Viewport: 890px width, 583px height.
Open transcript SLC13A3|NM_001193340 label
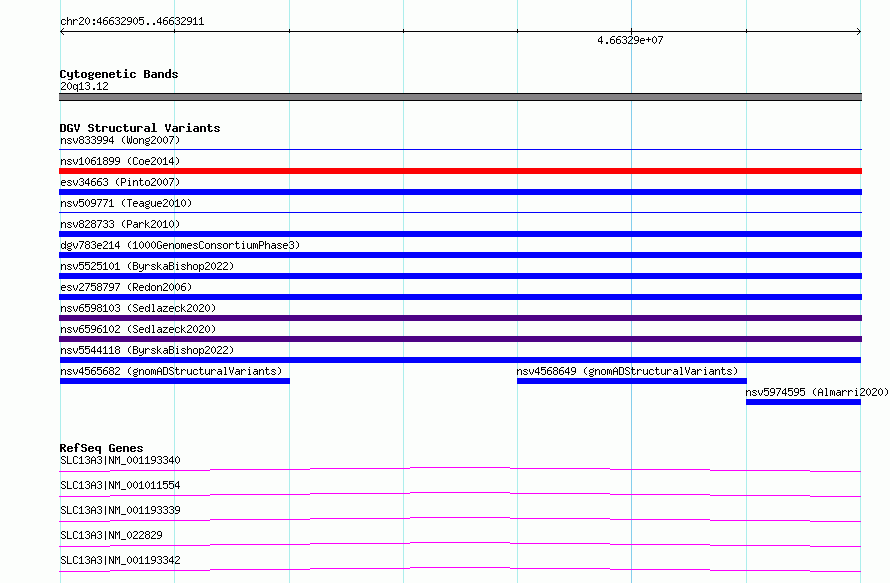[x=120, y=460]
